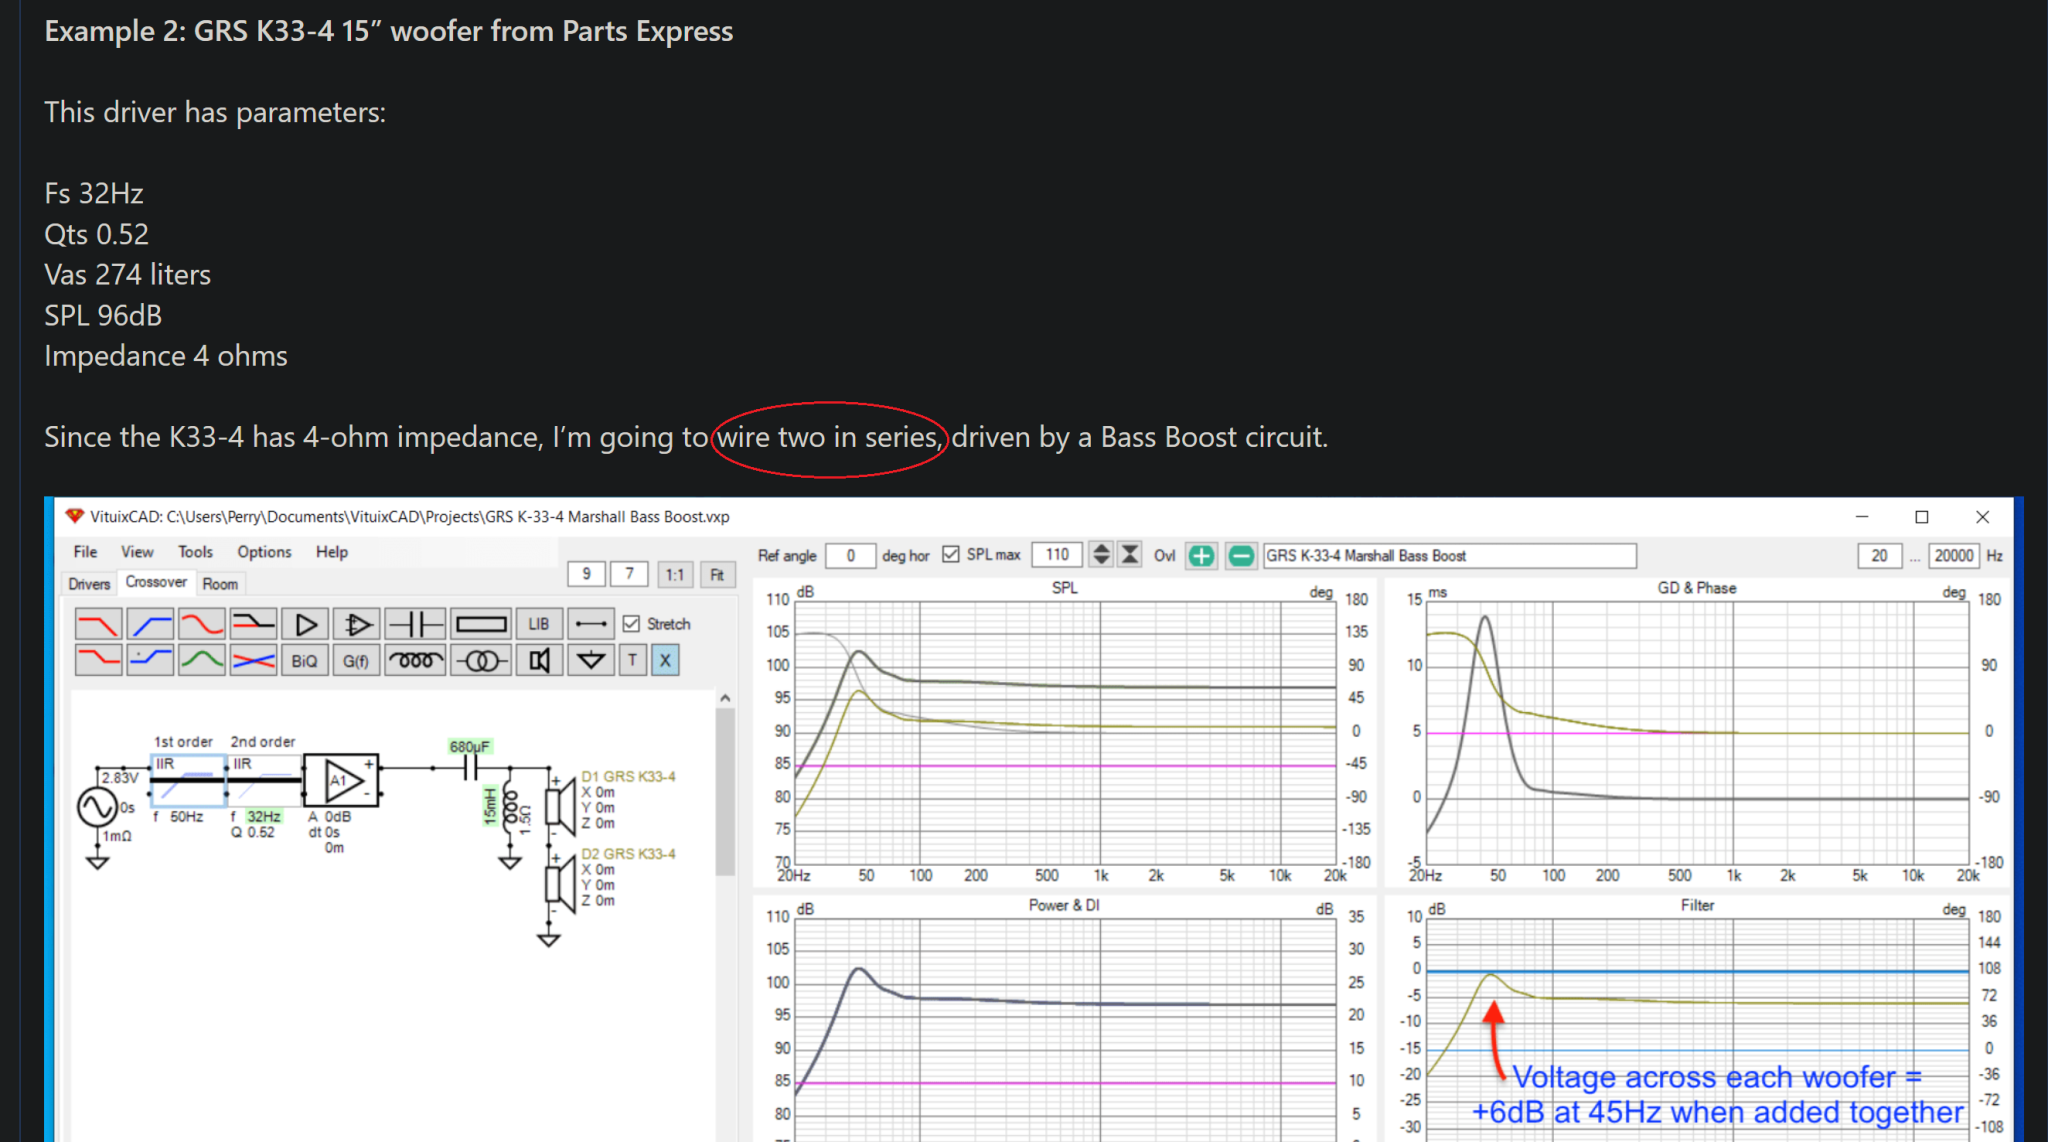Click the hourglass-shaped icon beside SPL max
2048x1142 pixels.
click(1130, 555)
